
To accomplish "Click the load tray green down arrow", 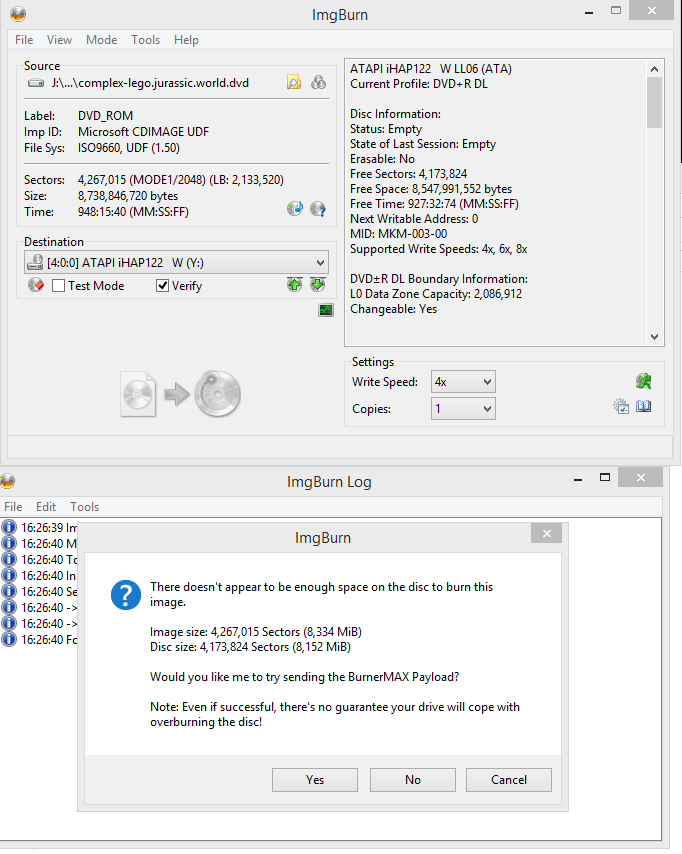I will point(317,285).
